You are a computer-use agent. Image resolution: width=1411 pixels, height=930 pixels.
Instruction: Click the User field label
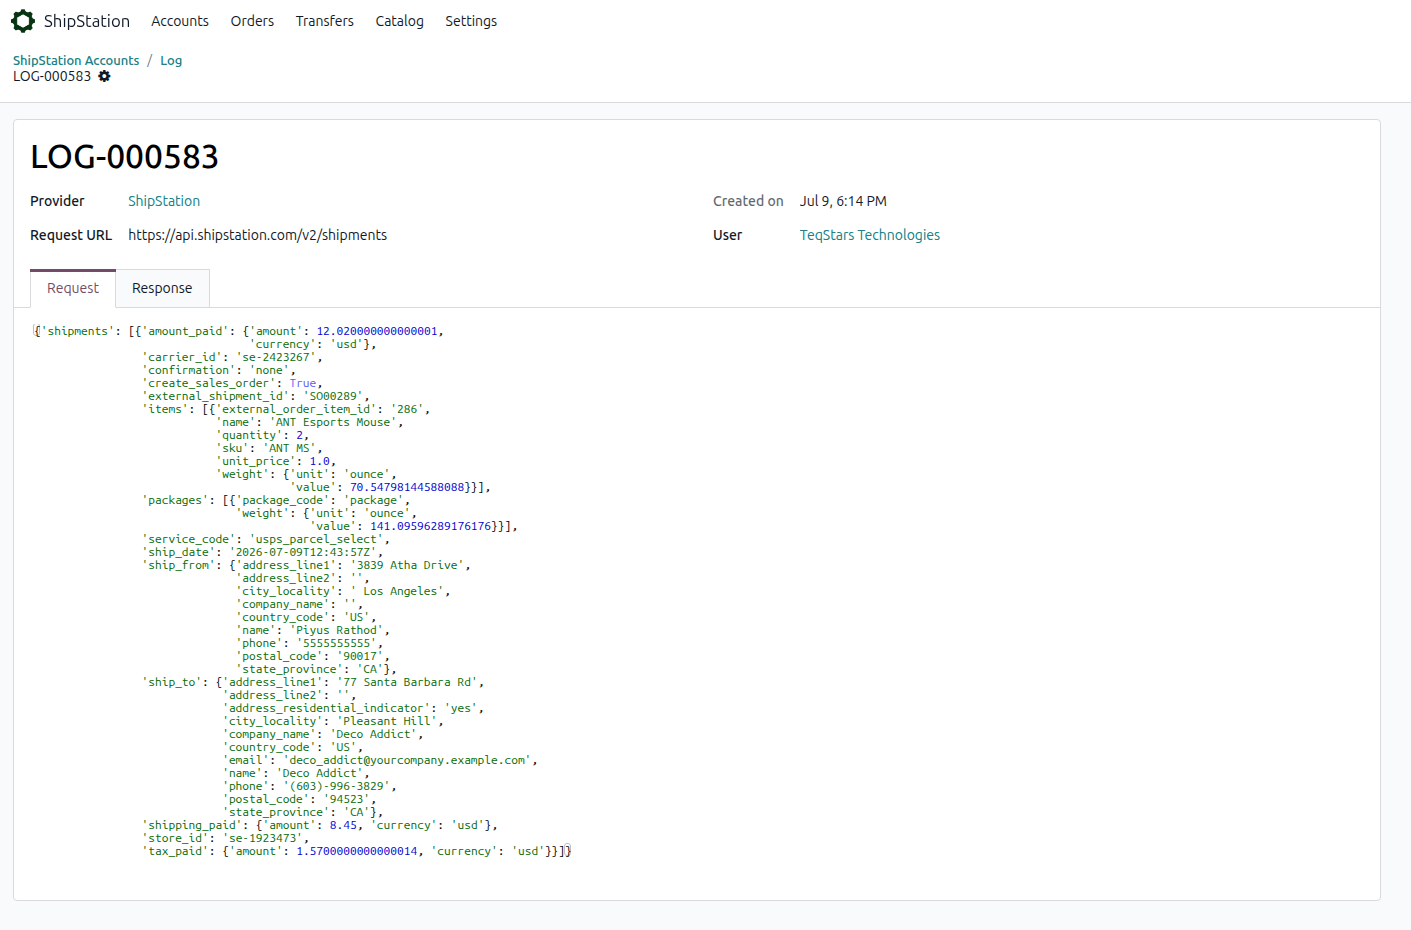[727, 235]
